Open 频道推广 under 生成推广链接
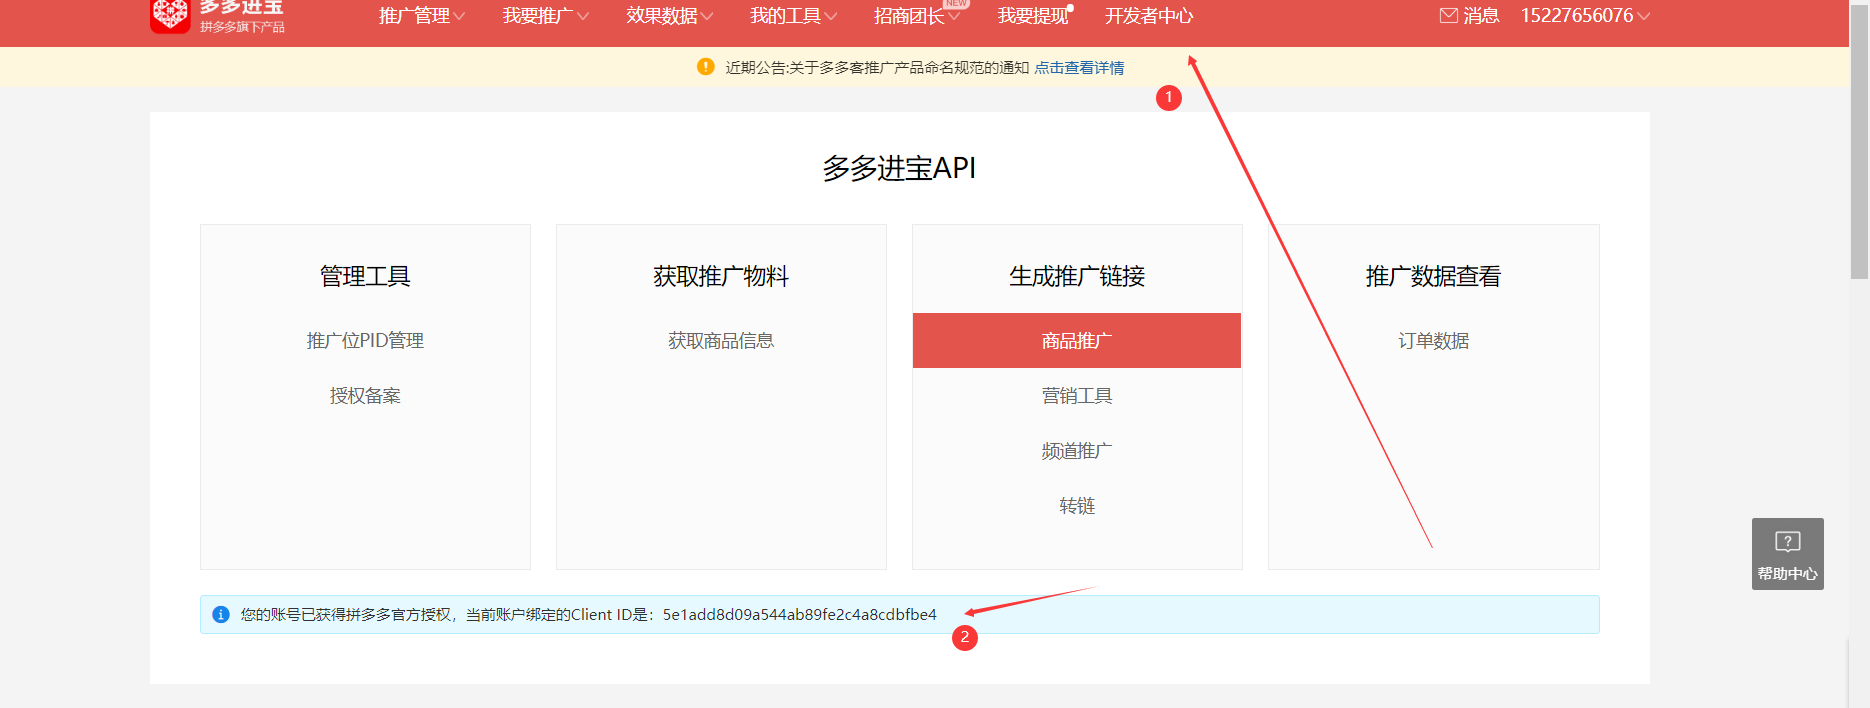Image resolution: width=1870 pixels, height=708 pixels. tap(1077, 451)
